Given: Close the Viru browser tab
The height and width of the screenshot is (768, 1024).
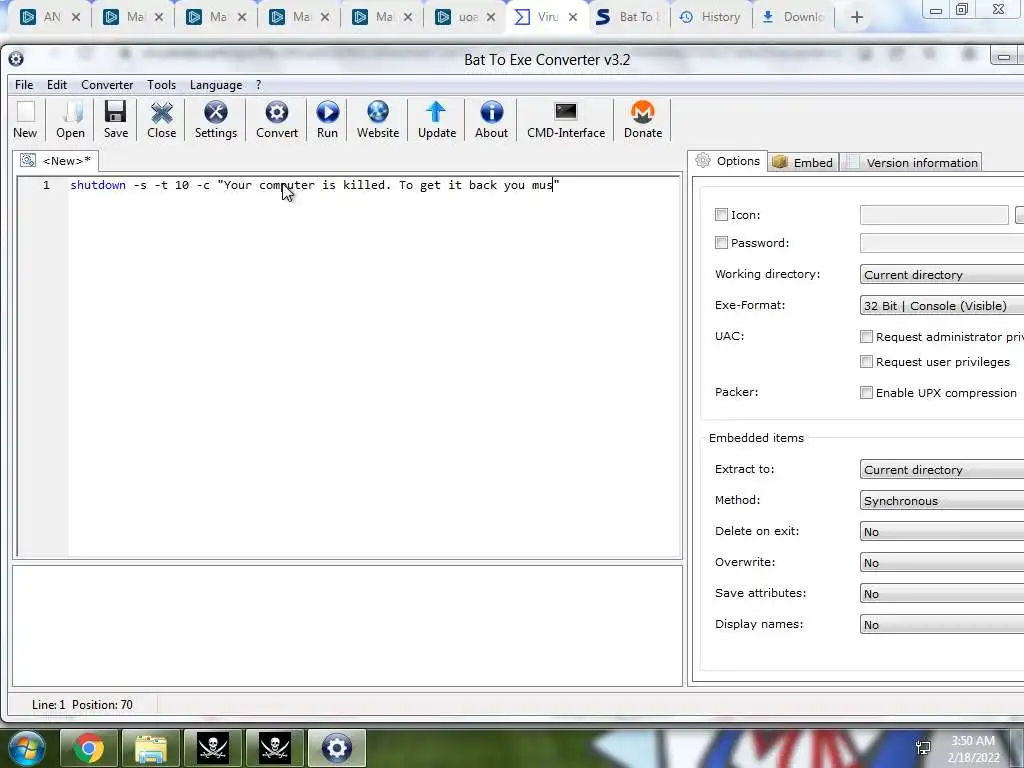Looking at the screenshot, I should tap(573, 18).
